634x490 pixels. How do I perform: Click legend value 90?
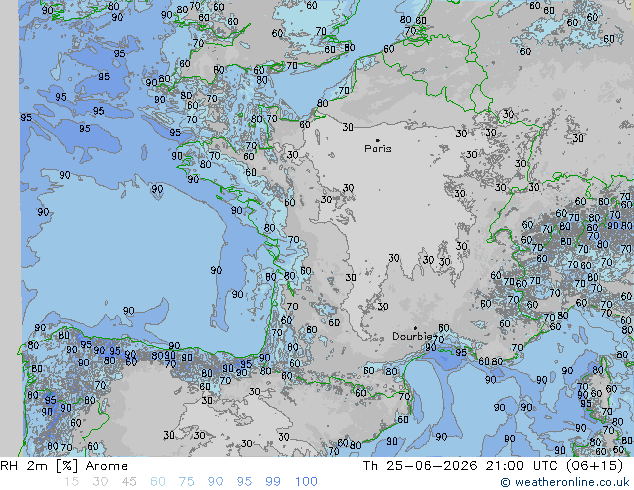(x=215, y=482)
